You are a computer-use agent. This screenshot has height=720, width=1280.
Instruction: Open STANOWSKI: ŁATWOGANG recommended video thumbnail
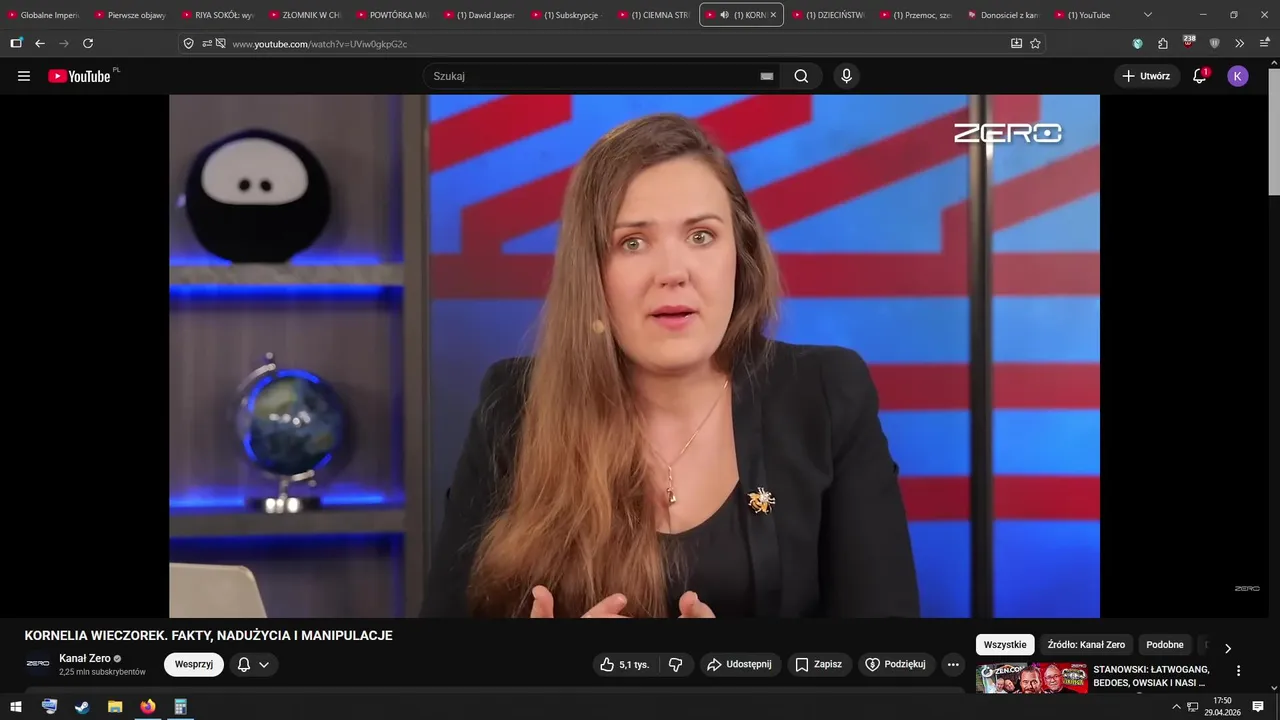pos(1031,679)
